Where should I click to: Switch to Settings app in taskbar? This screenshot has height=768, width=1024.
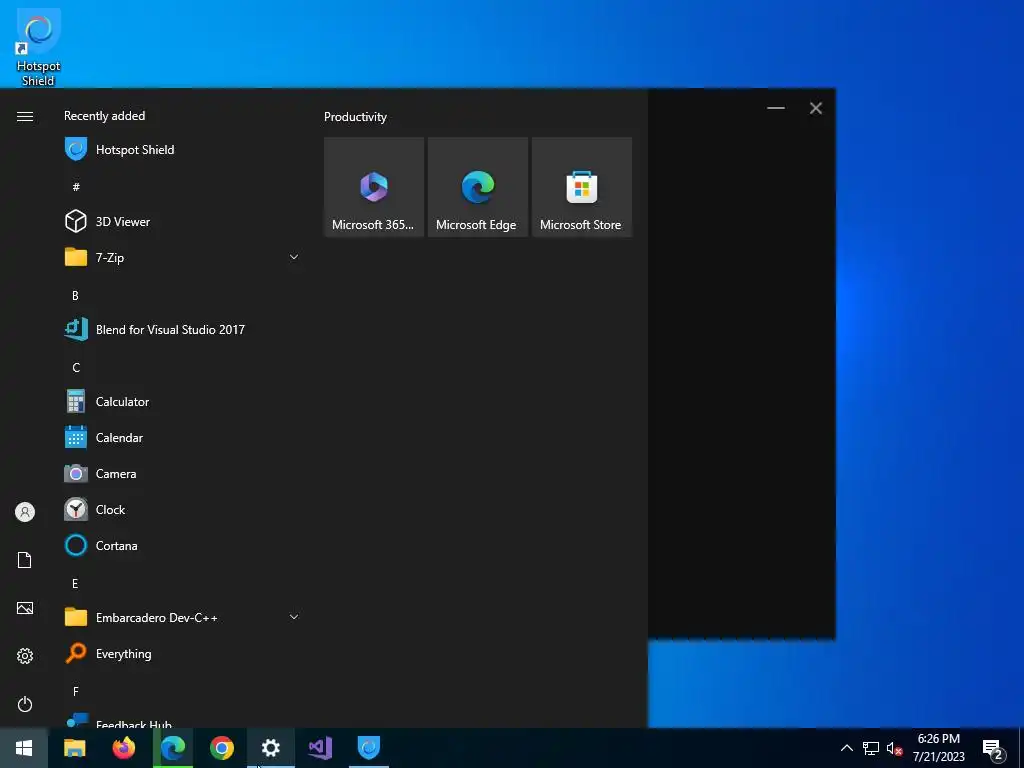coord(270,748)
